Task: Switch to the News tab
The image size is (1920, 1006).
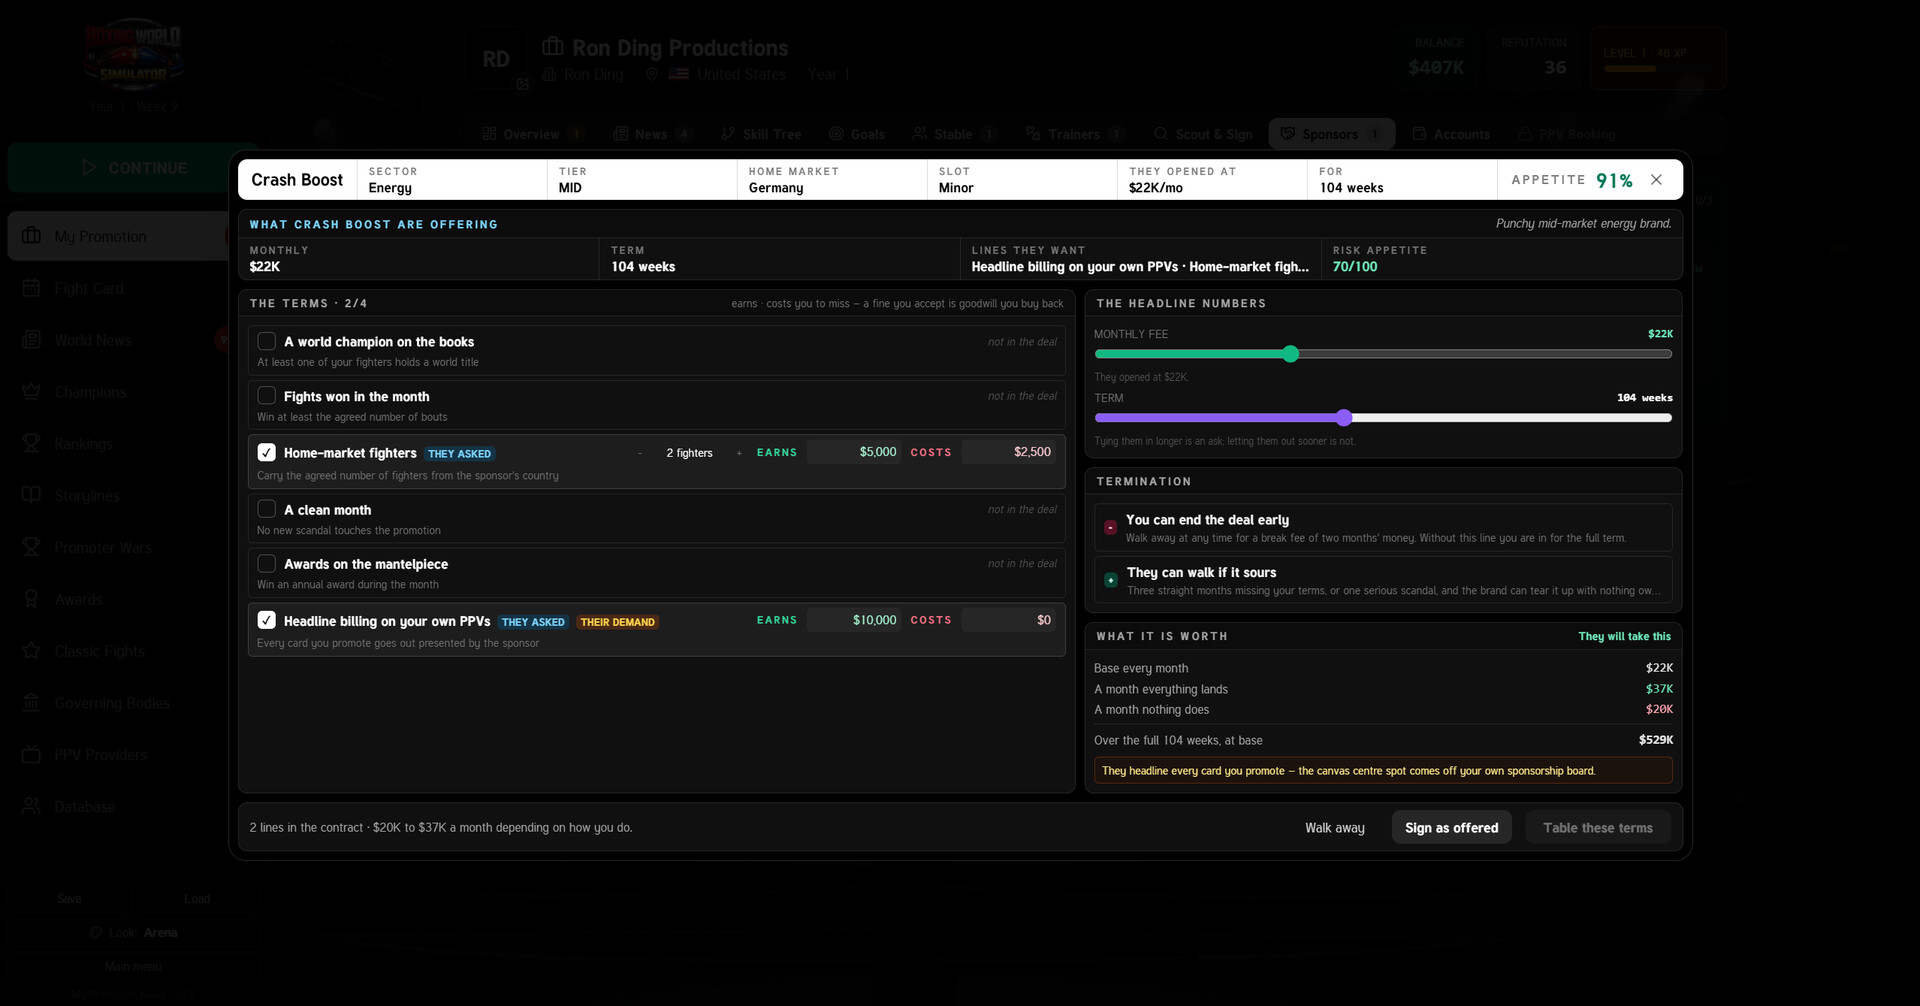Action: pos(652,134)
